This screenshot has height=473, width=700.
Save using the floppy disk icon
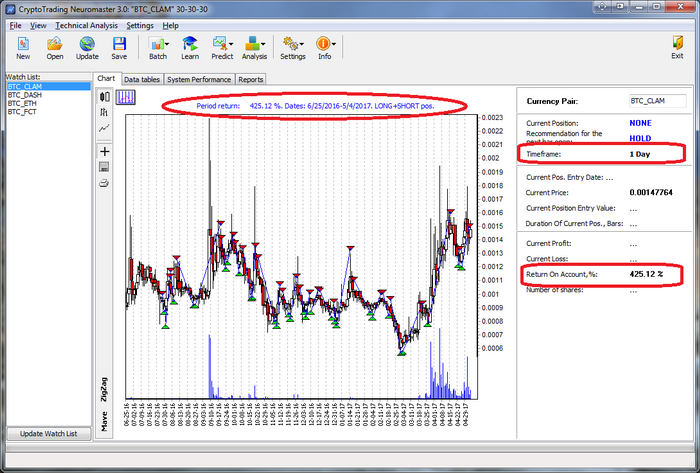click(119, 44)
